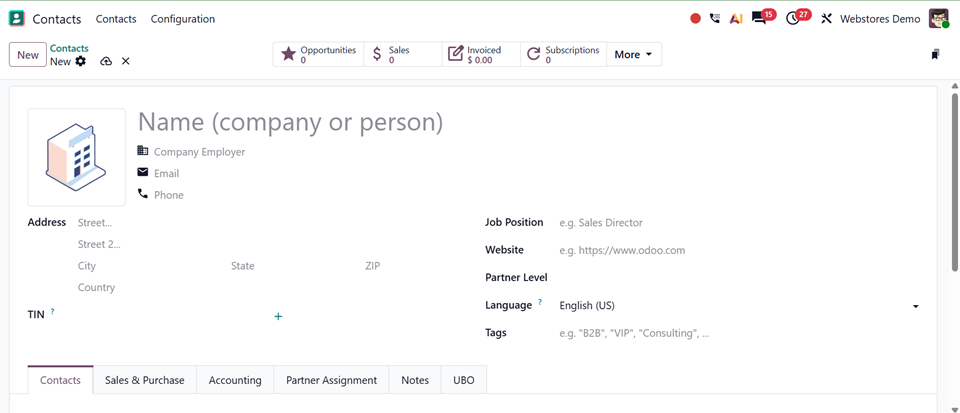The height and width of the screenshot is (413, 960).
Task: Click the contact avatar image placeholder
Action: pyautogui.click(x=77, y=157)
